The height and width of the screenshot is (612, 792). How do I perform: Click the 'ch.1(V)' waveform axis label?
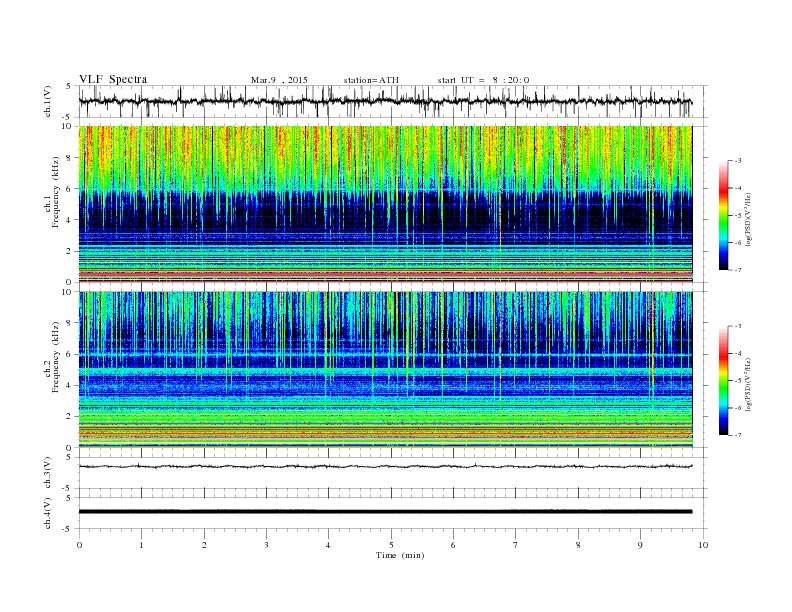(48, 101)
